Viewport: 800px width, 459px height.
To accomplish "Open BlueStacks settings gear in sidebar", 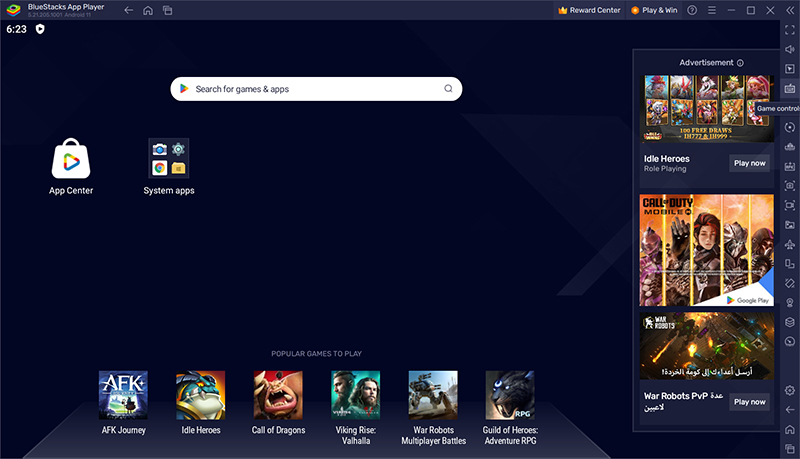I will coord(789,390).
